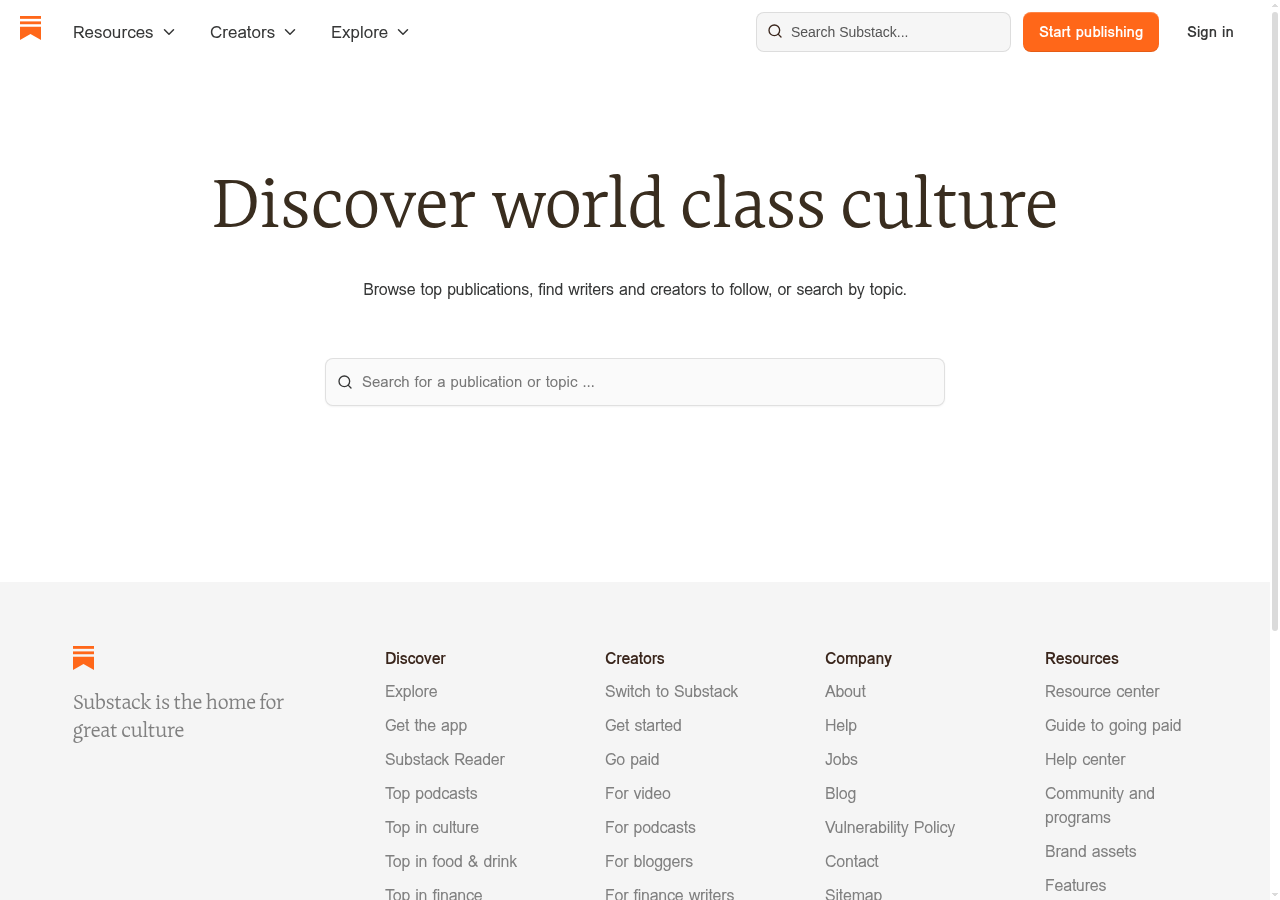Click Get started under Creators
The height and width of the screenshot is (900, 1280).
tap(643, 725)
